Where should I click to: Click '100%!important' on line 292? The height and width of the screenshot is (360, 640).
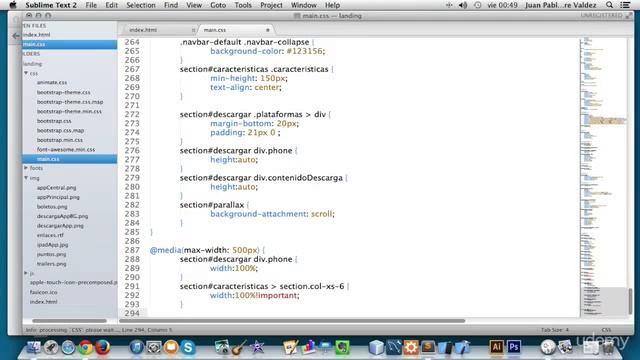(267, 295)
